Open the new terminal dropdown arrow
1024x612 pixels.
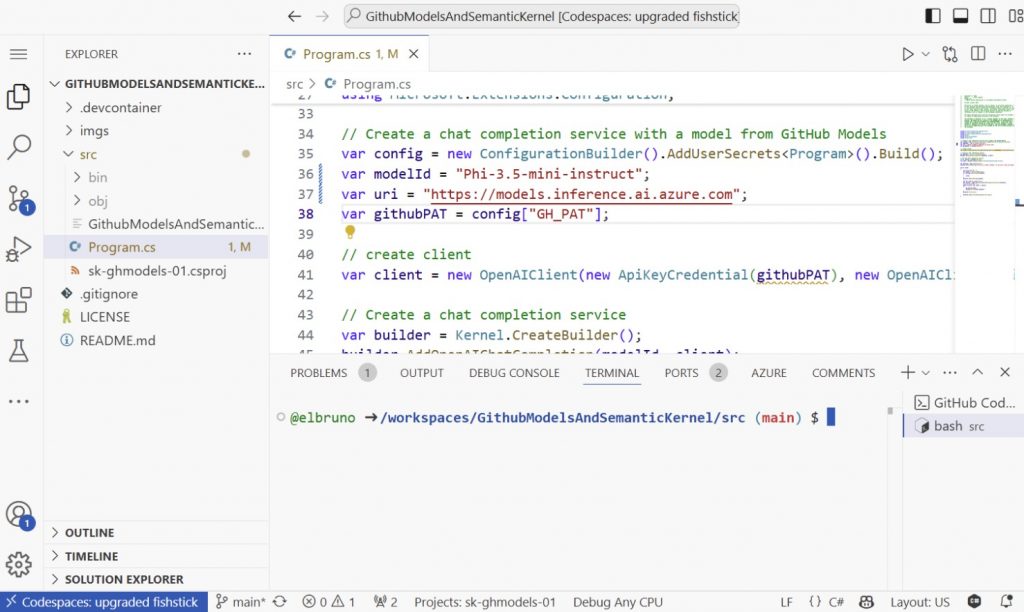[927, 373]
